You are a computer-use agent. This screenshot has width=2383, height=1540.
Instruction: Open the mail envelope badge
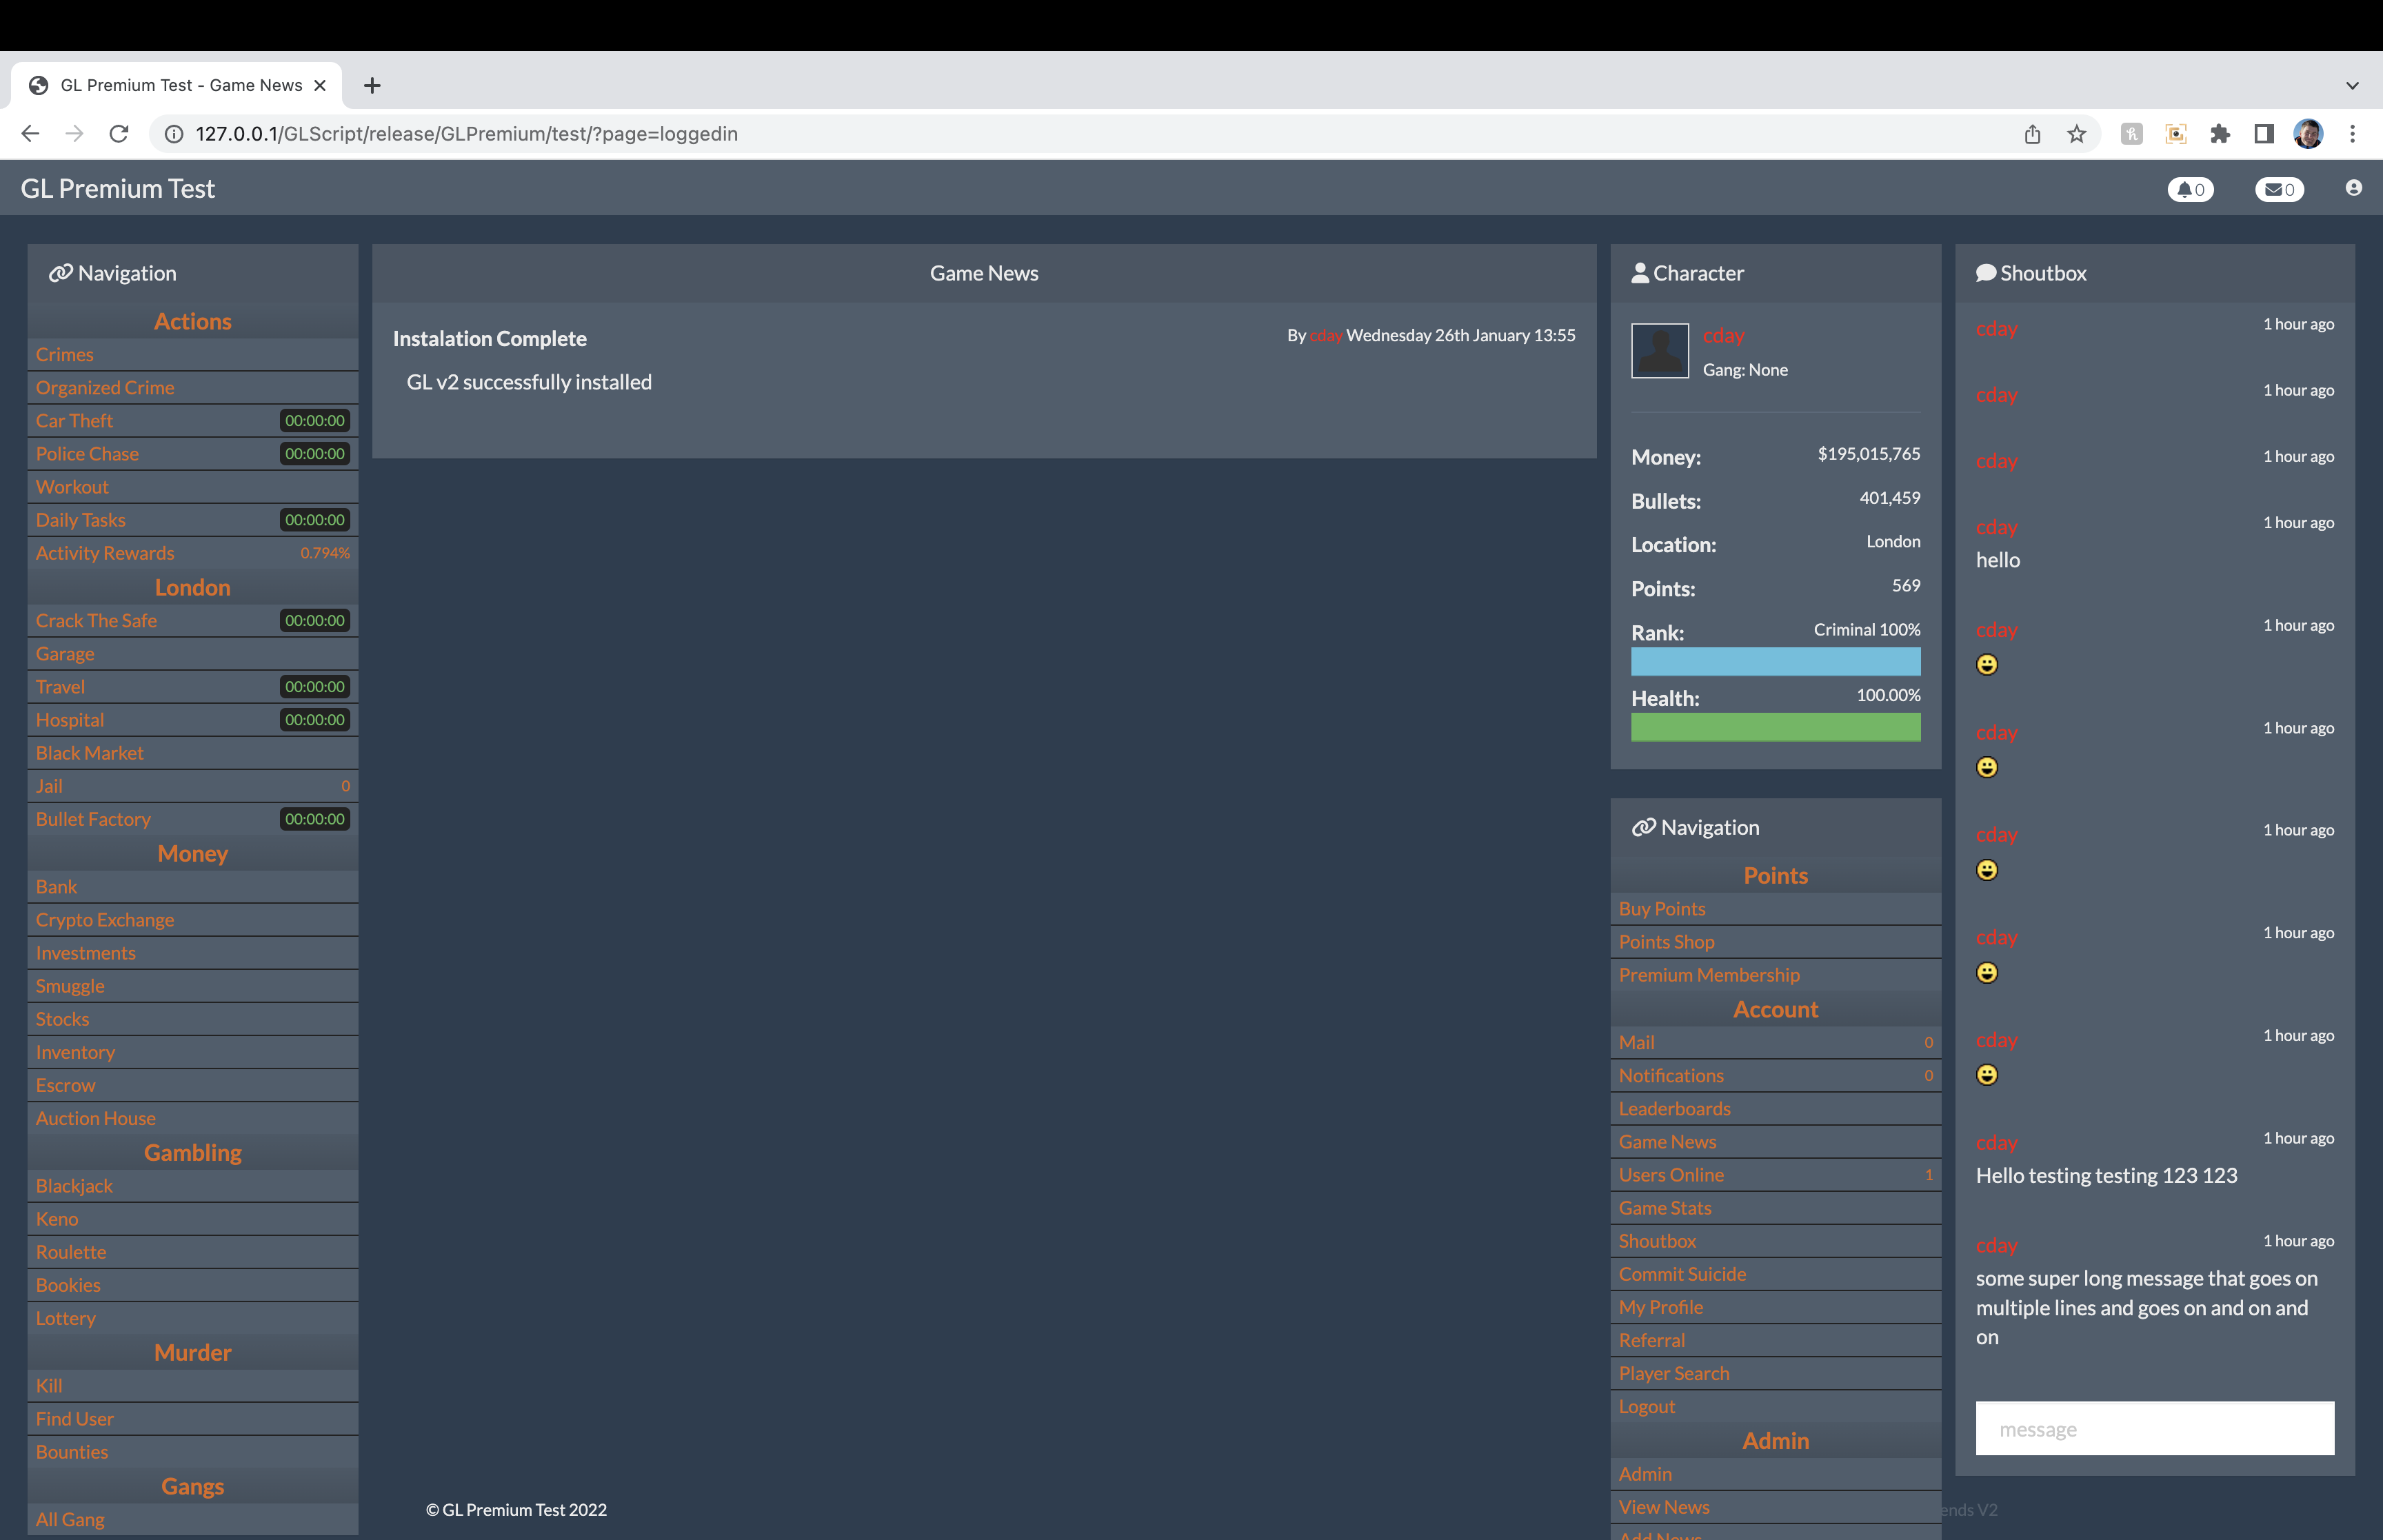tap(2279, 189)
